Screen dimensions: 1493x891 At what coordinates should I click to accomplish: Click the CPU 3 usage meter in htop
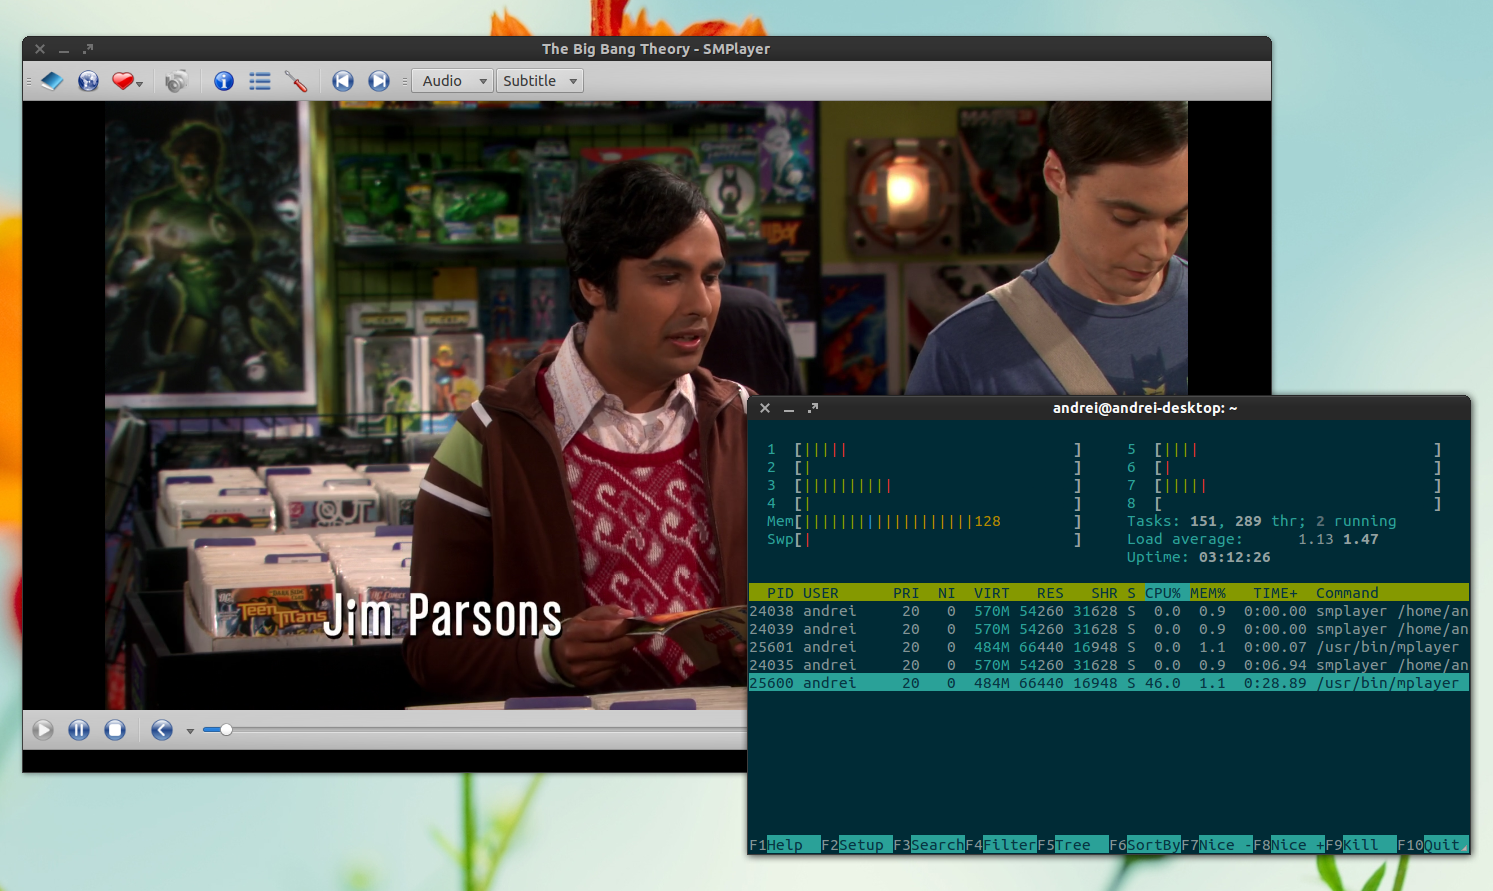[x=924, y=485]
